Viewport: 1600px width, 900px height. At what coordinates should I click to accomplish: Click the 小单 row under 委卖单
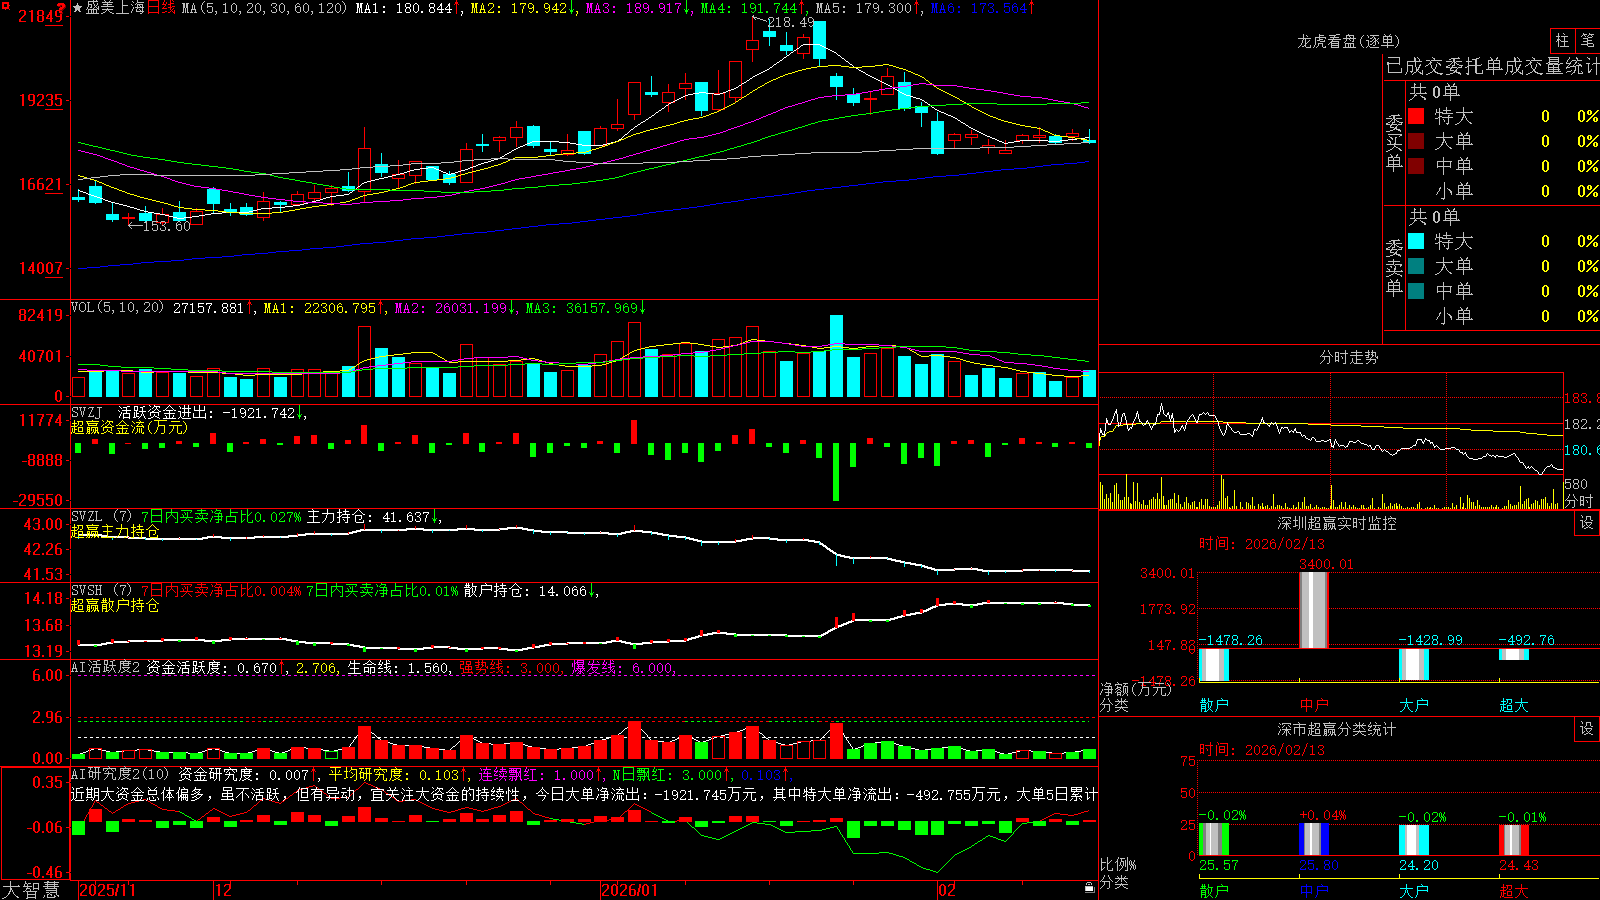tap(1503, 316)
